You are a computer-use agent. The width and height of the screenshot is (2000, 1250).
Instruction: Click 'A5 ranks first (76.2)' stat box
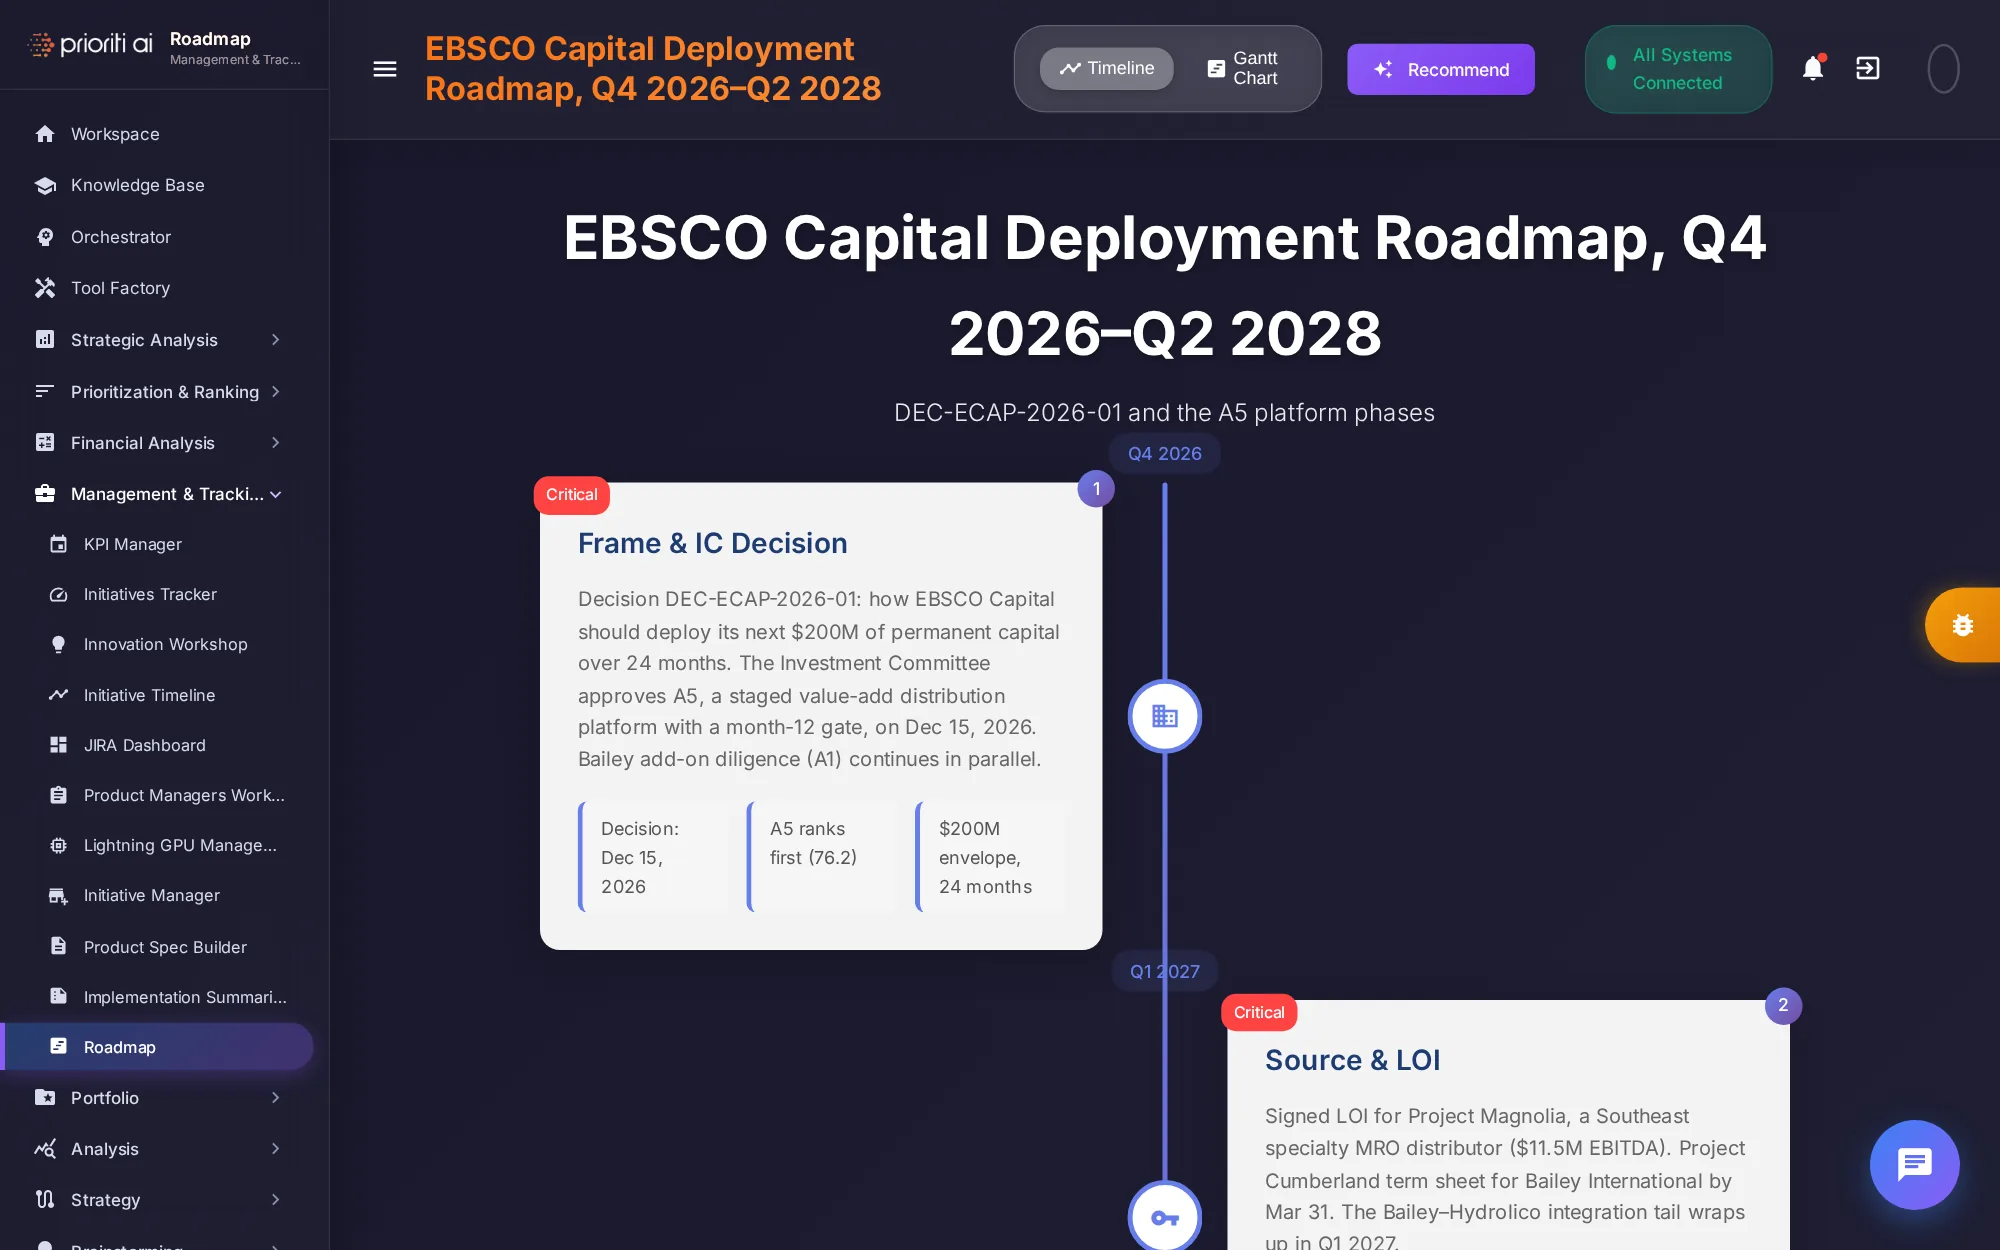[x=823, y=857]
